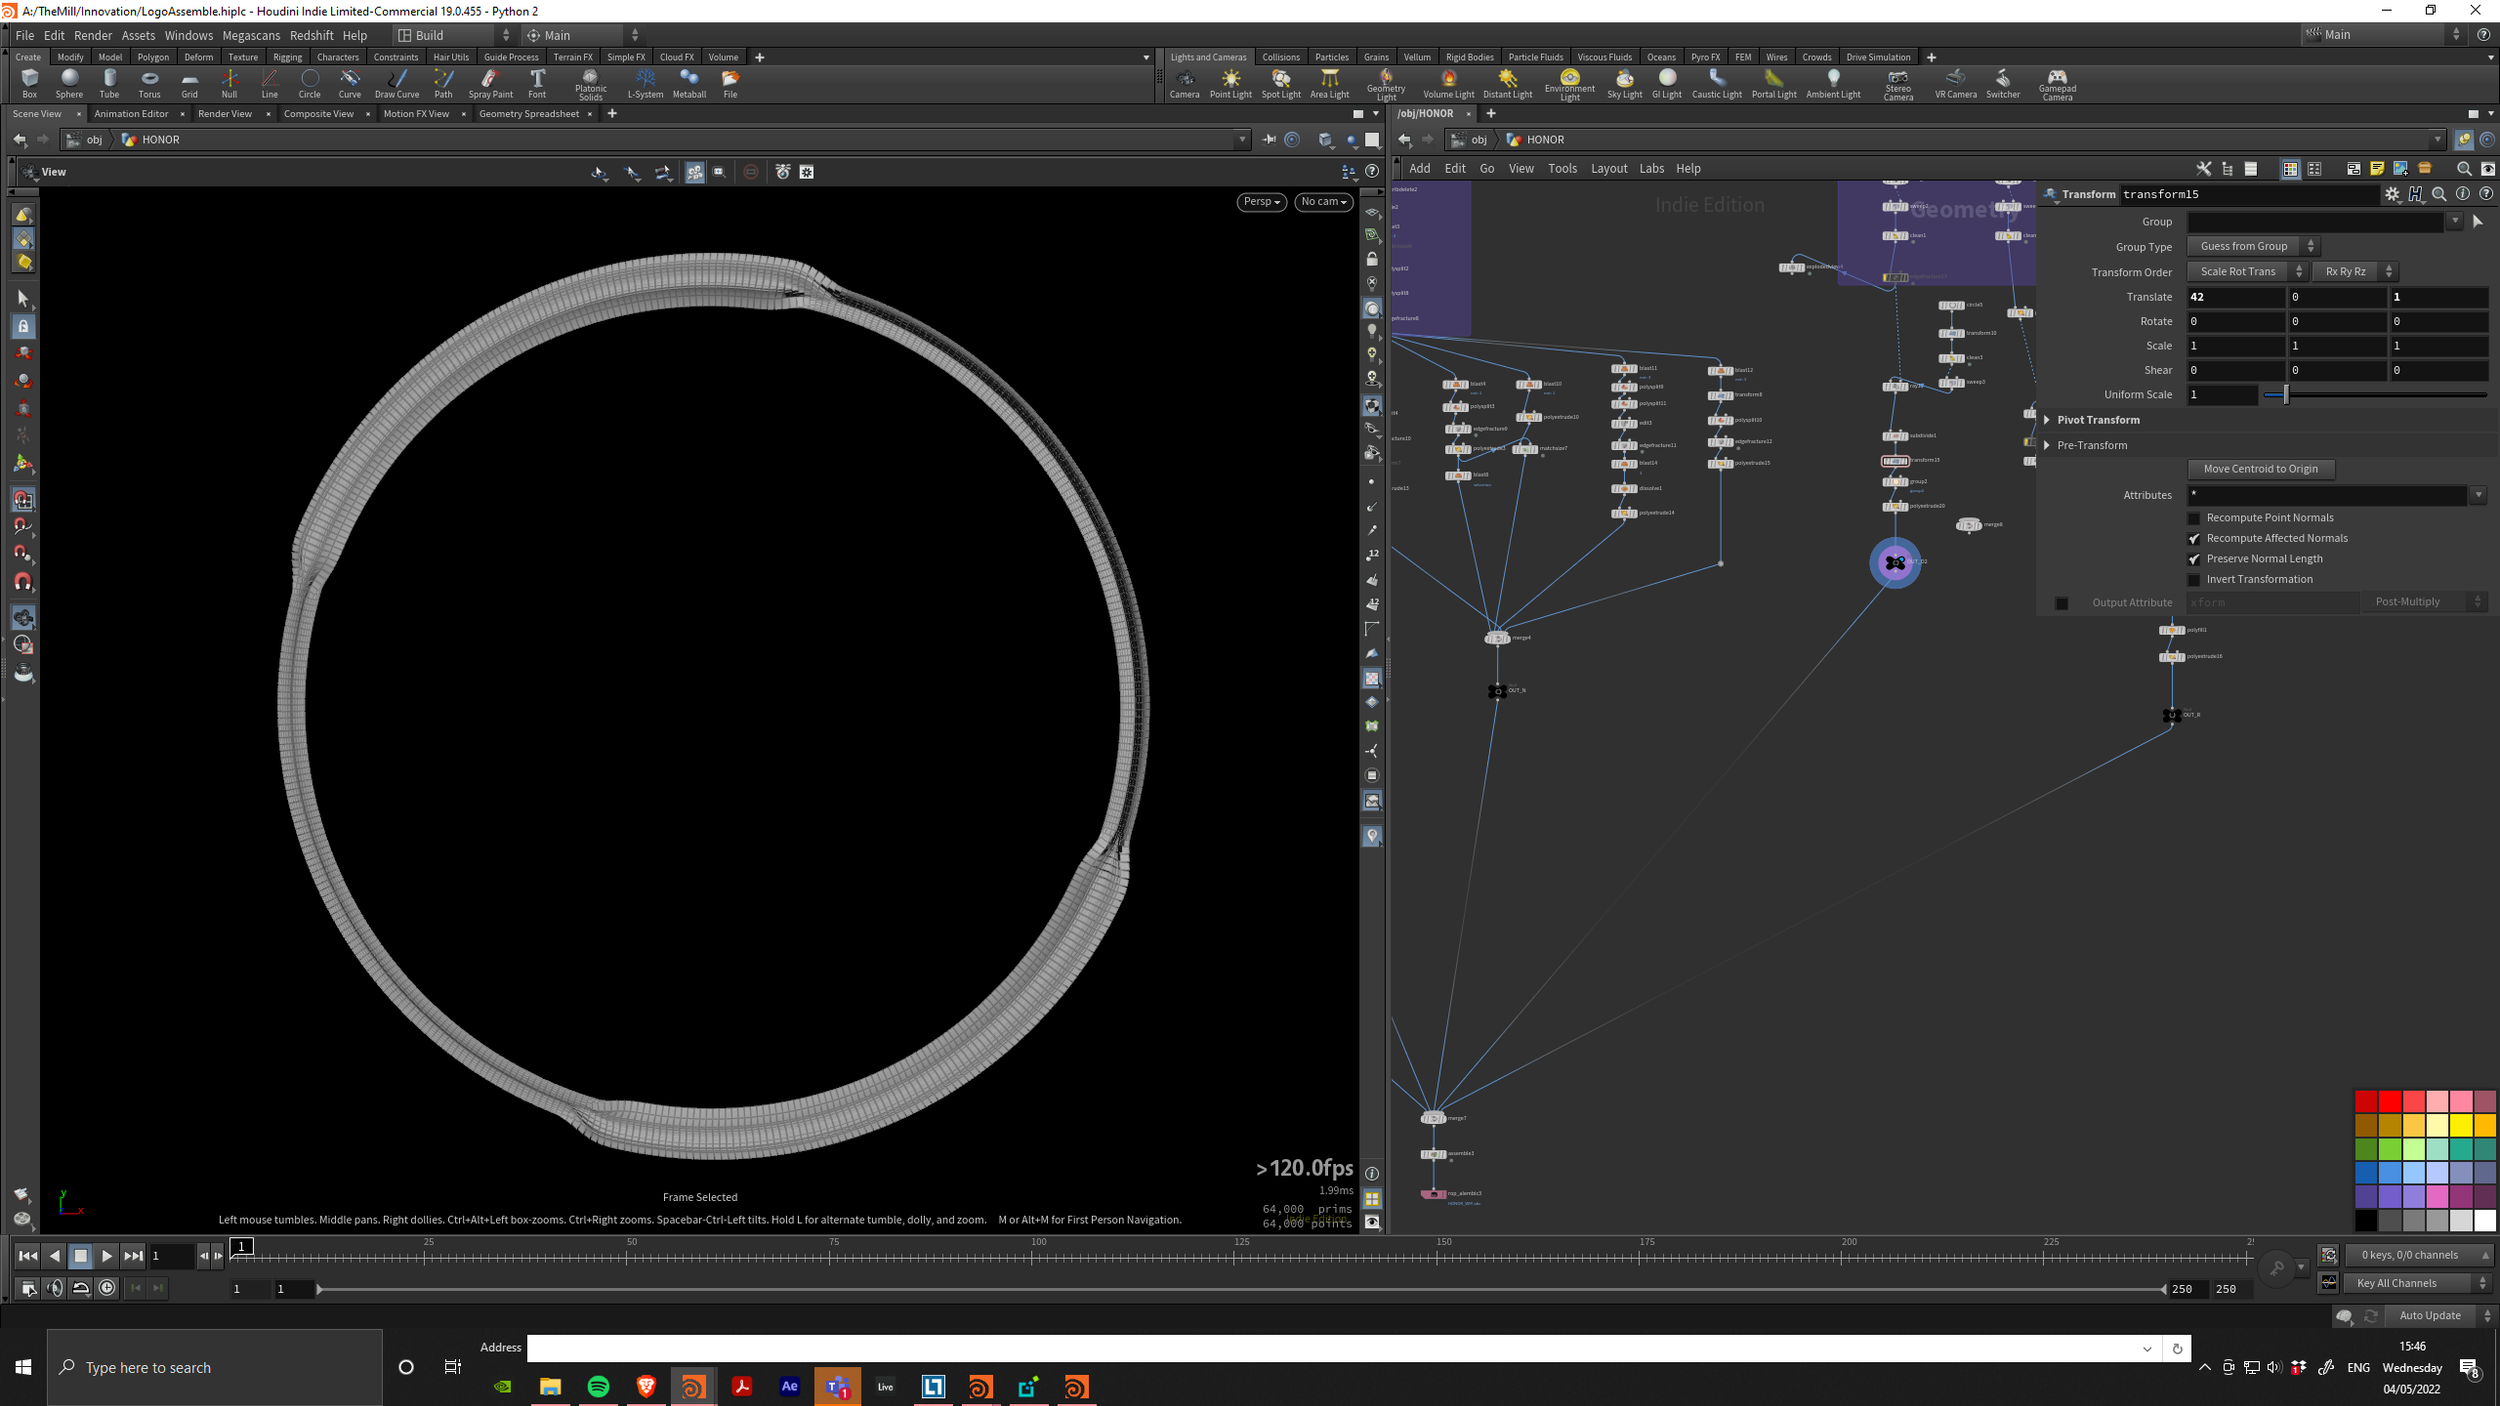Open the Scale Rot Trans dropdown
The width and height of the screenshot is (2500, 1406).
[x=2246, y=272]
